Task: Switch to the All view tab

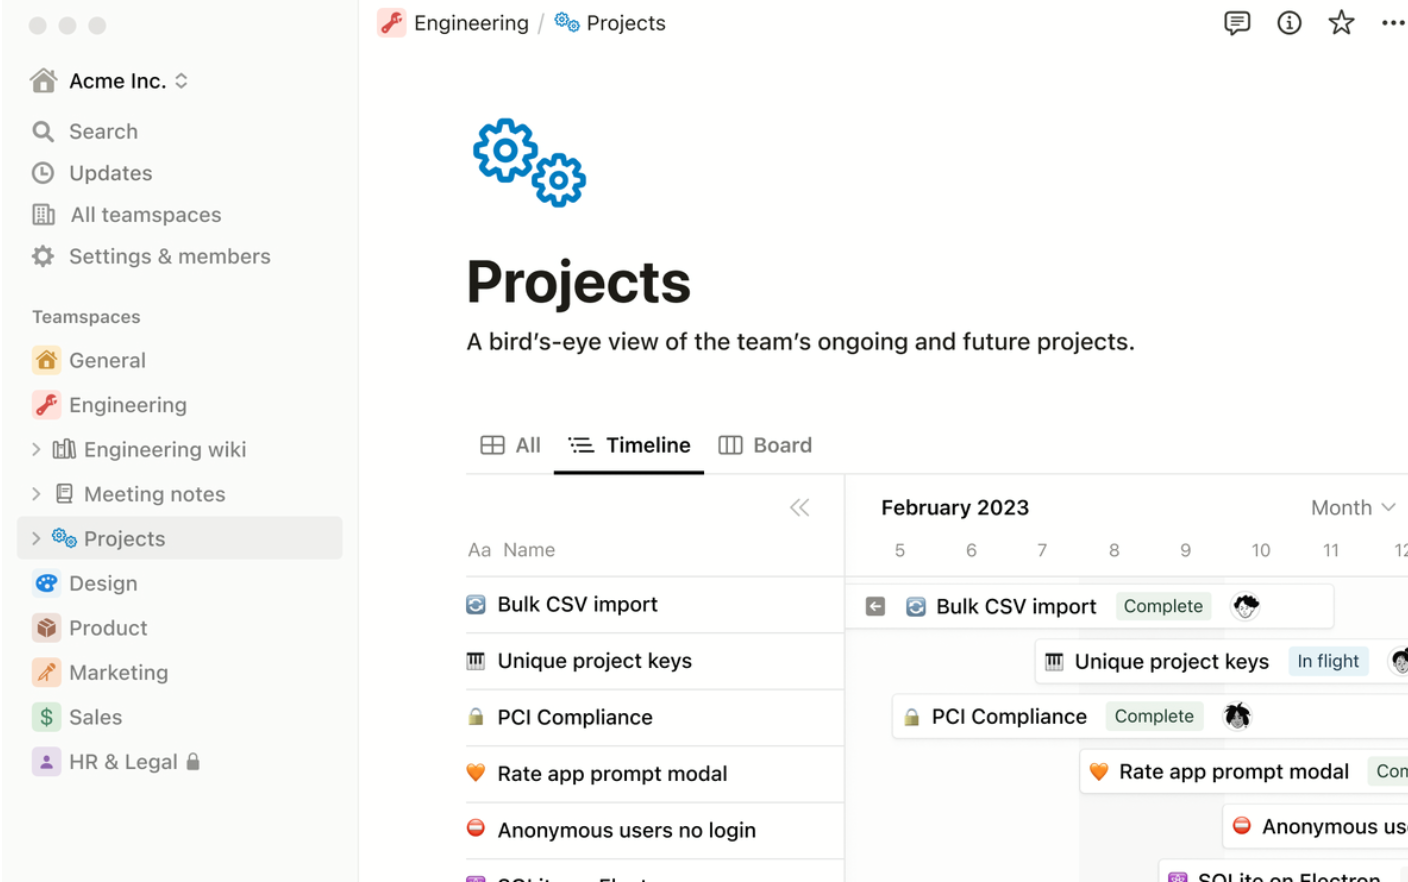Action: click(x=510, y=445)
